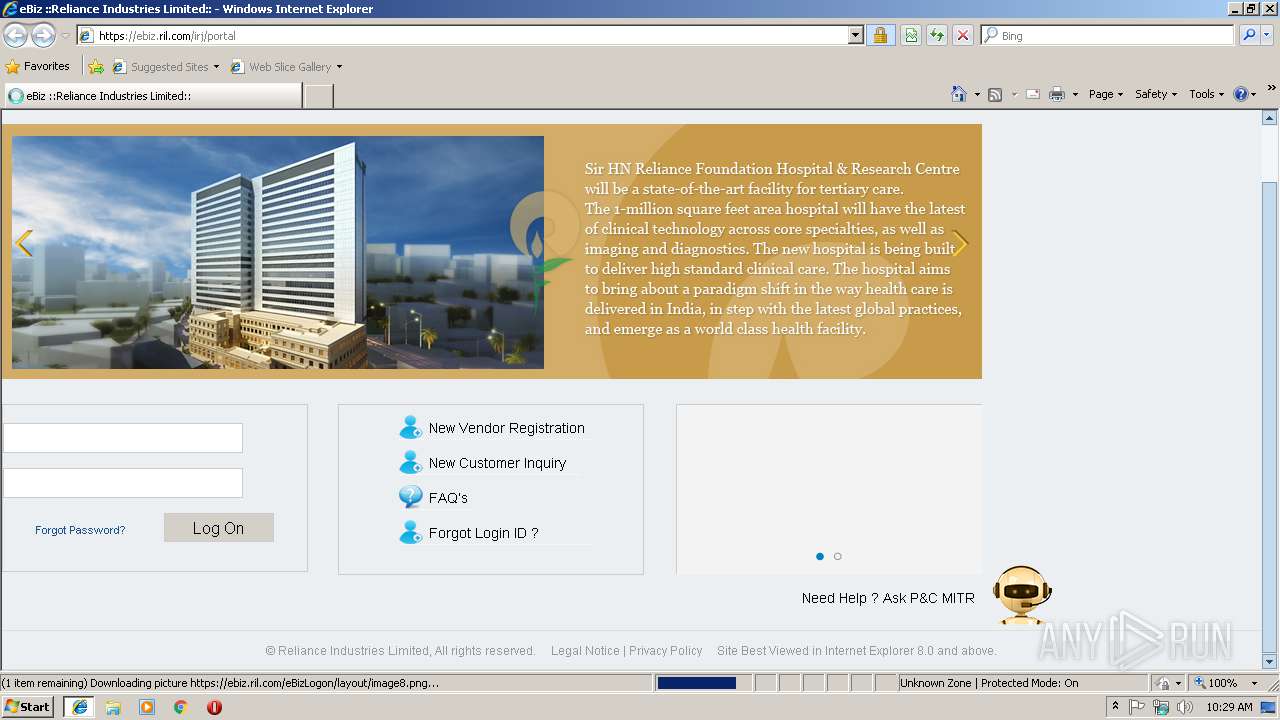
Task: Show next banner slide with right arrow
Action: 960,243
